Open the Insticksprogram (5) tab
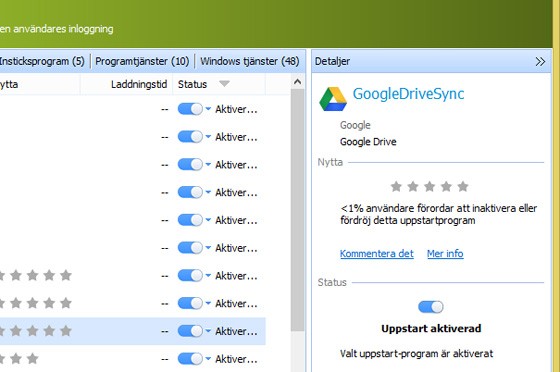 tap(42, 61)
